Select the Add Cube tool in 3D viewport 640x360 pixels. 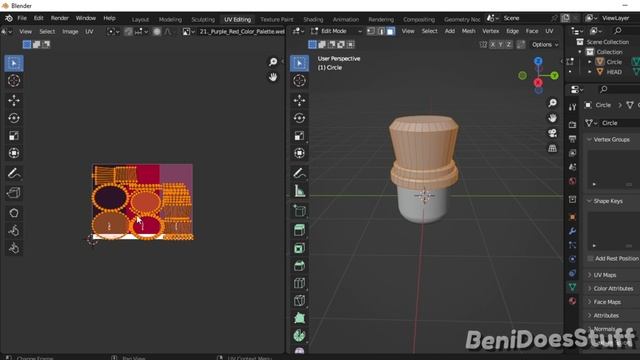300,211
